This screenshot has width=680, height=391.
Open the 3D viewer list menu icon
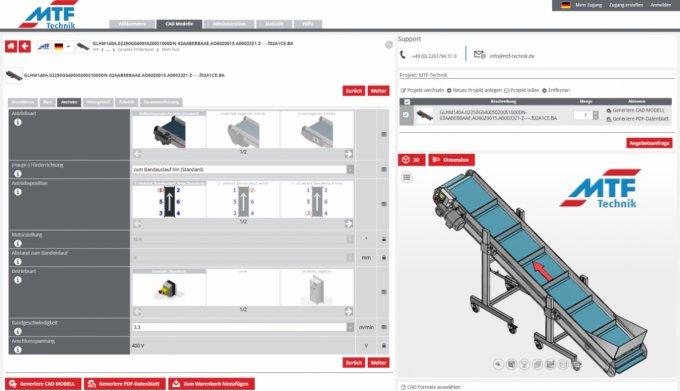pyautogui.click(x=406, y=177)
